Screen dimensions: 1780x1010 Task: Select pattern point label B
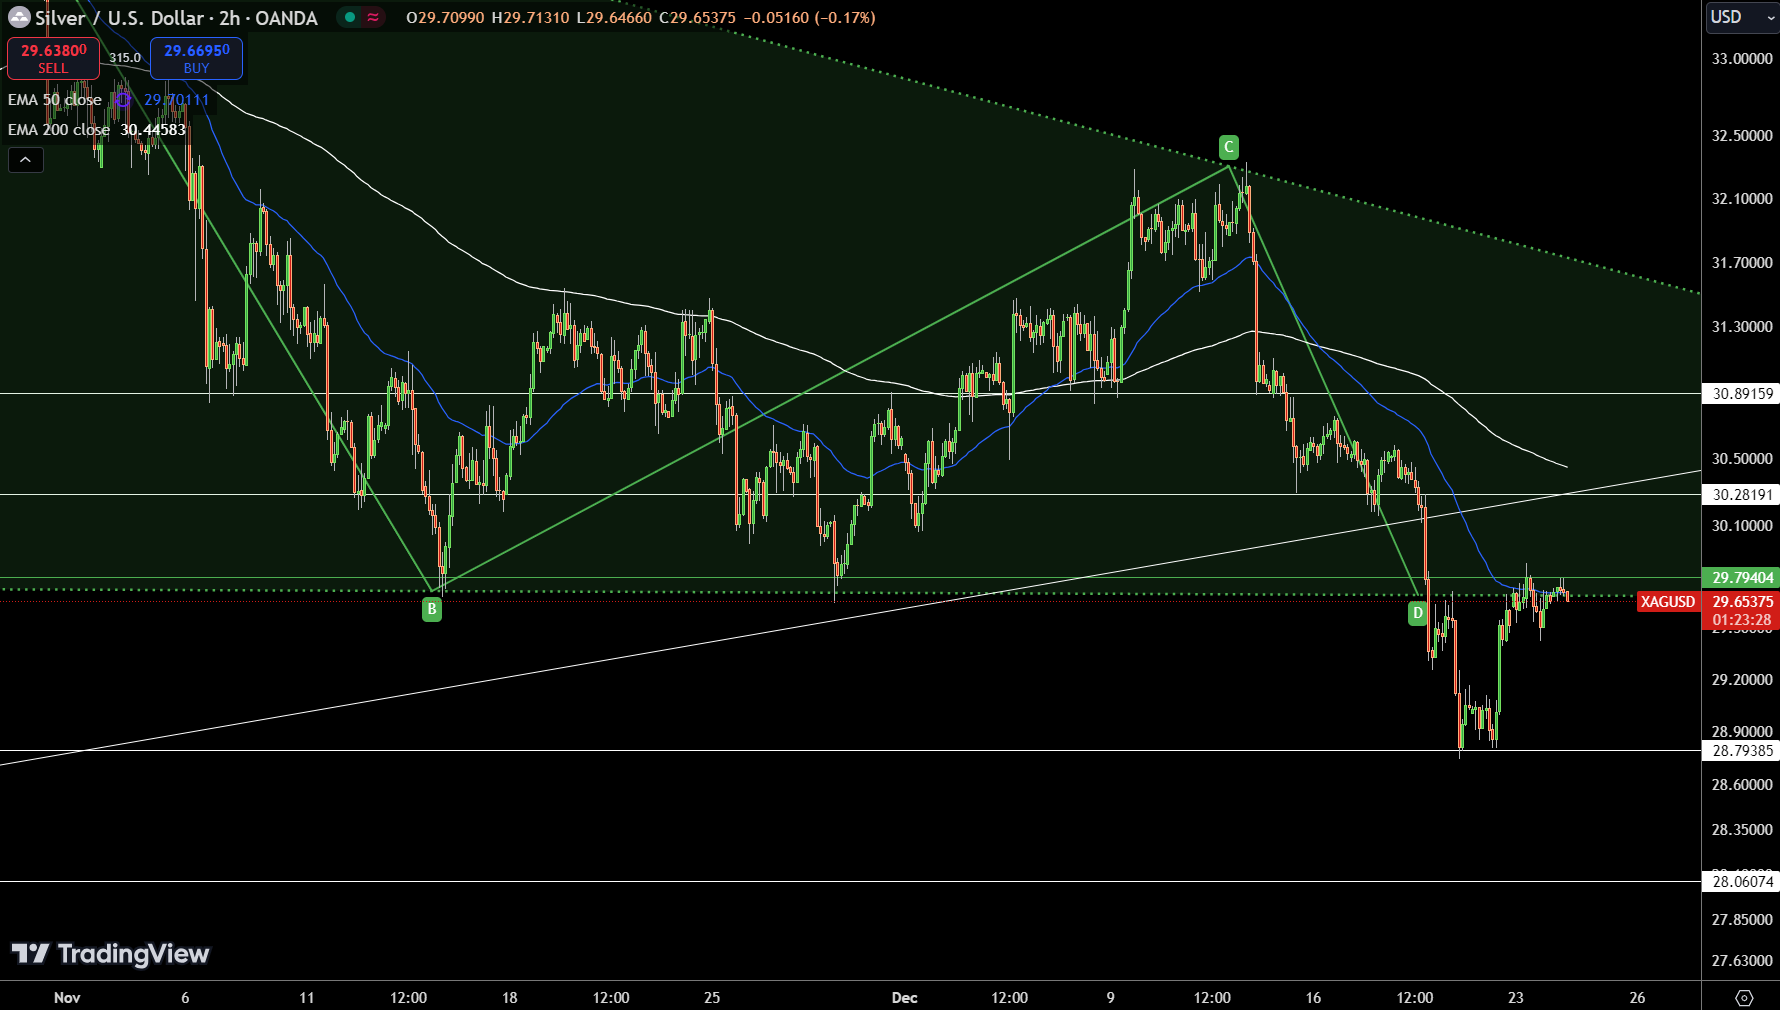[x=432, y=609]
